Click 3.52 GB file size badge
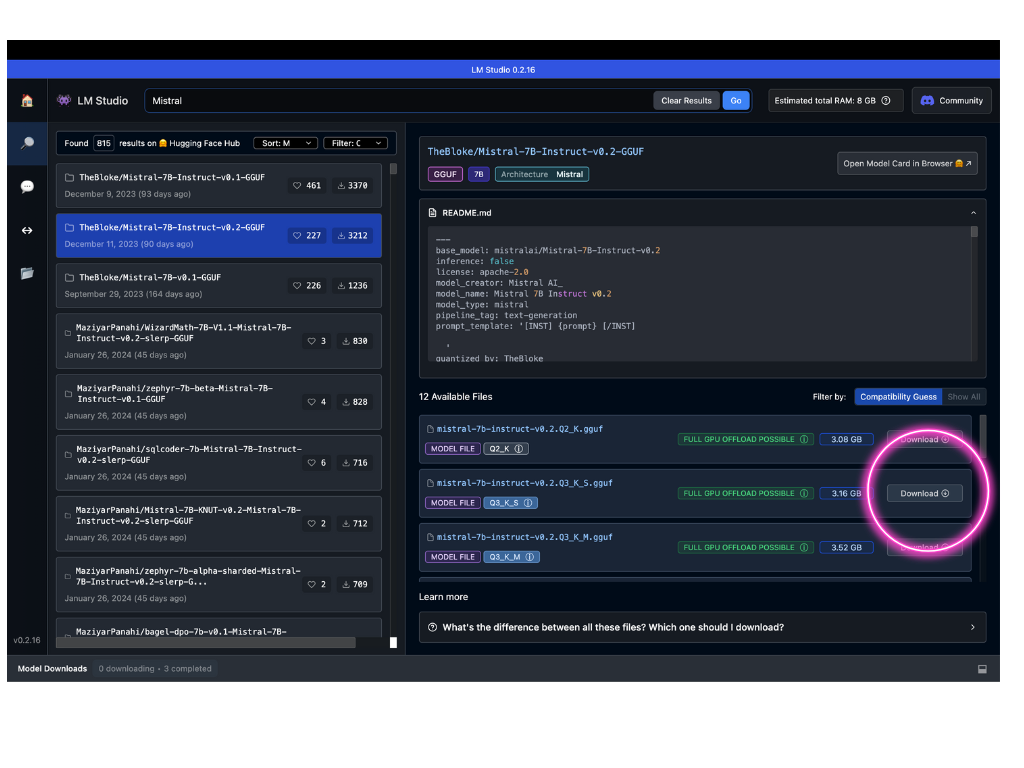The height and width of the screenshot is (768, 1024). click(846, 548)
